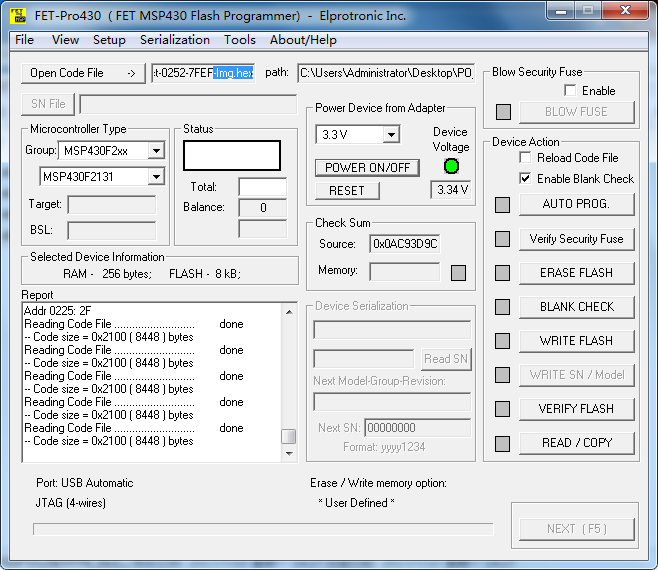Screen dimensions: 658x570
Task: Click status square beside VERIFY FLASH
Action: pyautogui.click(x=502, y=409)
